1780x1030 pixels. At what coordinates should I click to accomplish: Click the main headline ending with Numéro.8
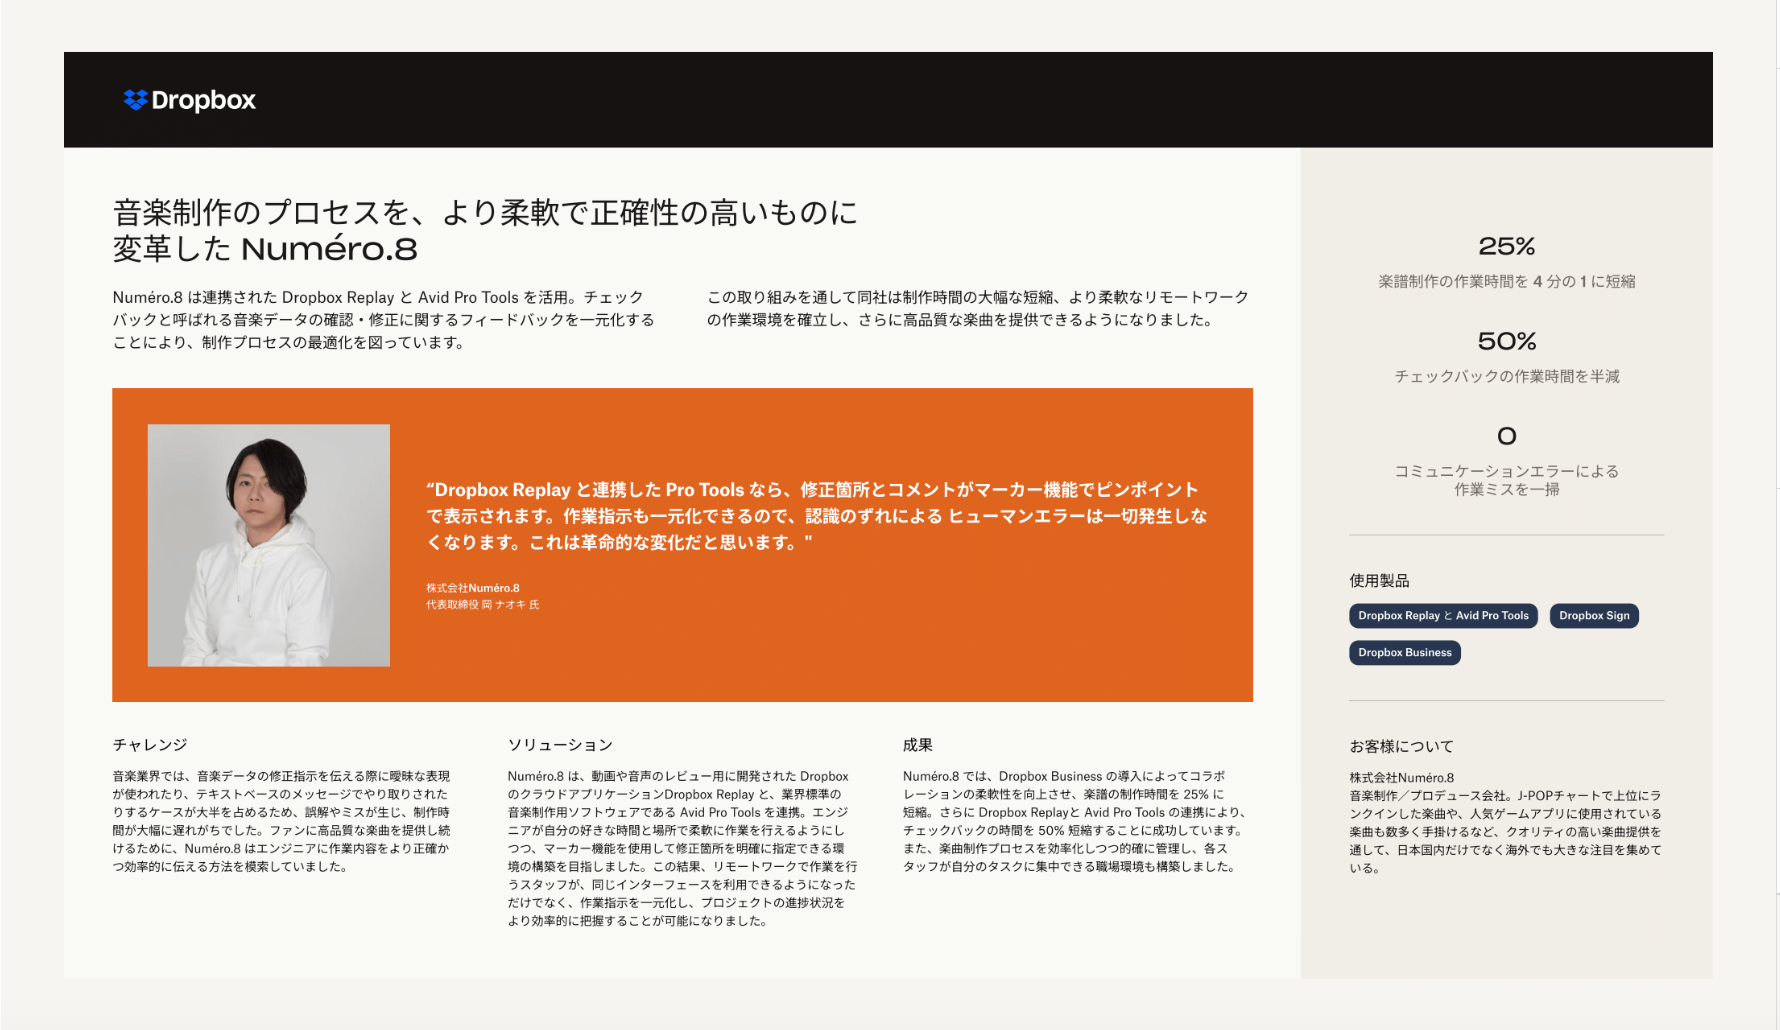coord(485,230)
